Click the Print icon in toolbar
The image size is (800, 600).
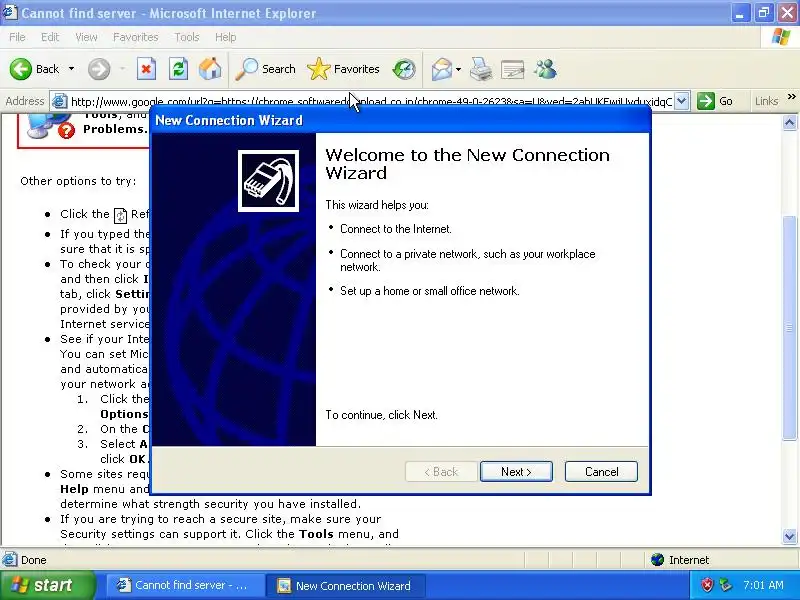(x=481, y=69)
